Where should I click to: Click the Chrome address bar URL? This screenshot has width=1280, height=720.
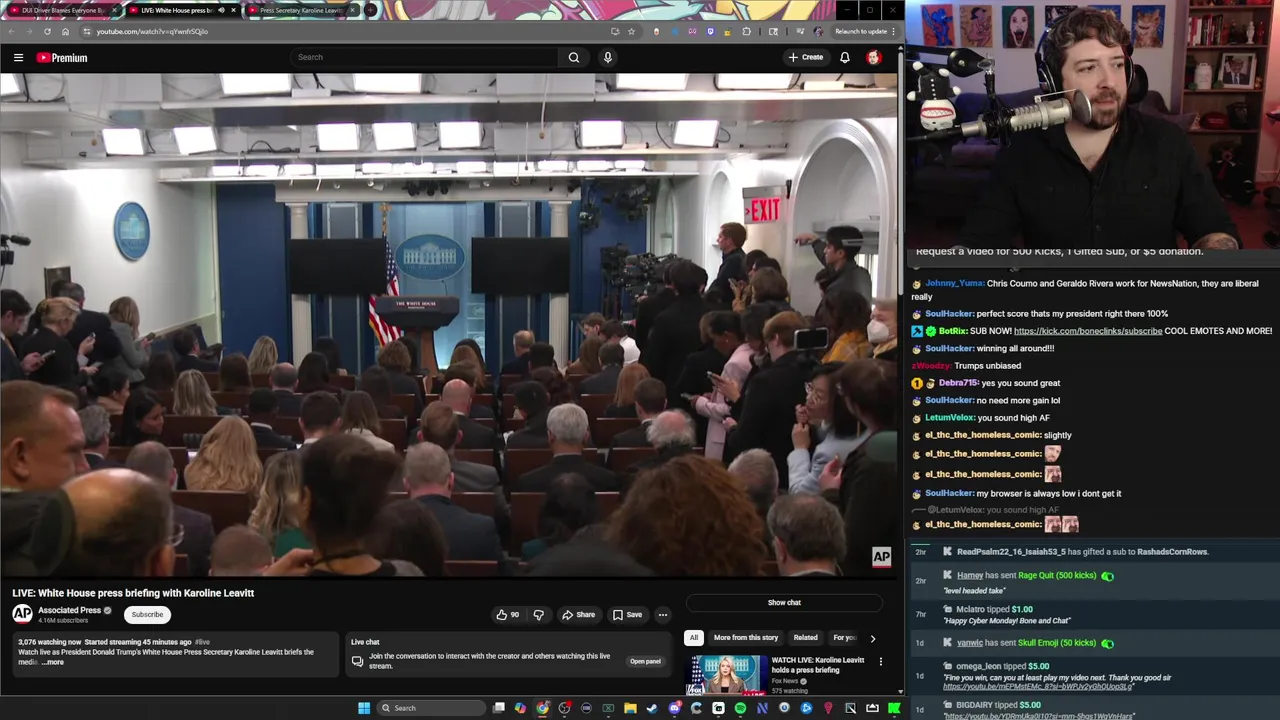tap(152, 31)
